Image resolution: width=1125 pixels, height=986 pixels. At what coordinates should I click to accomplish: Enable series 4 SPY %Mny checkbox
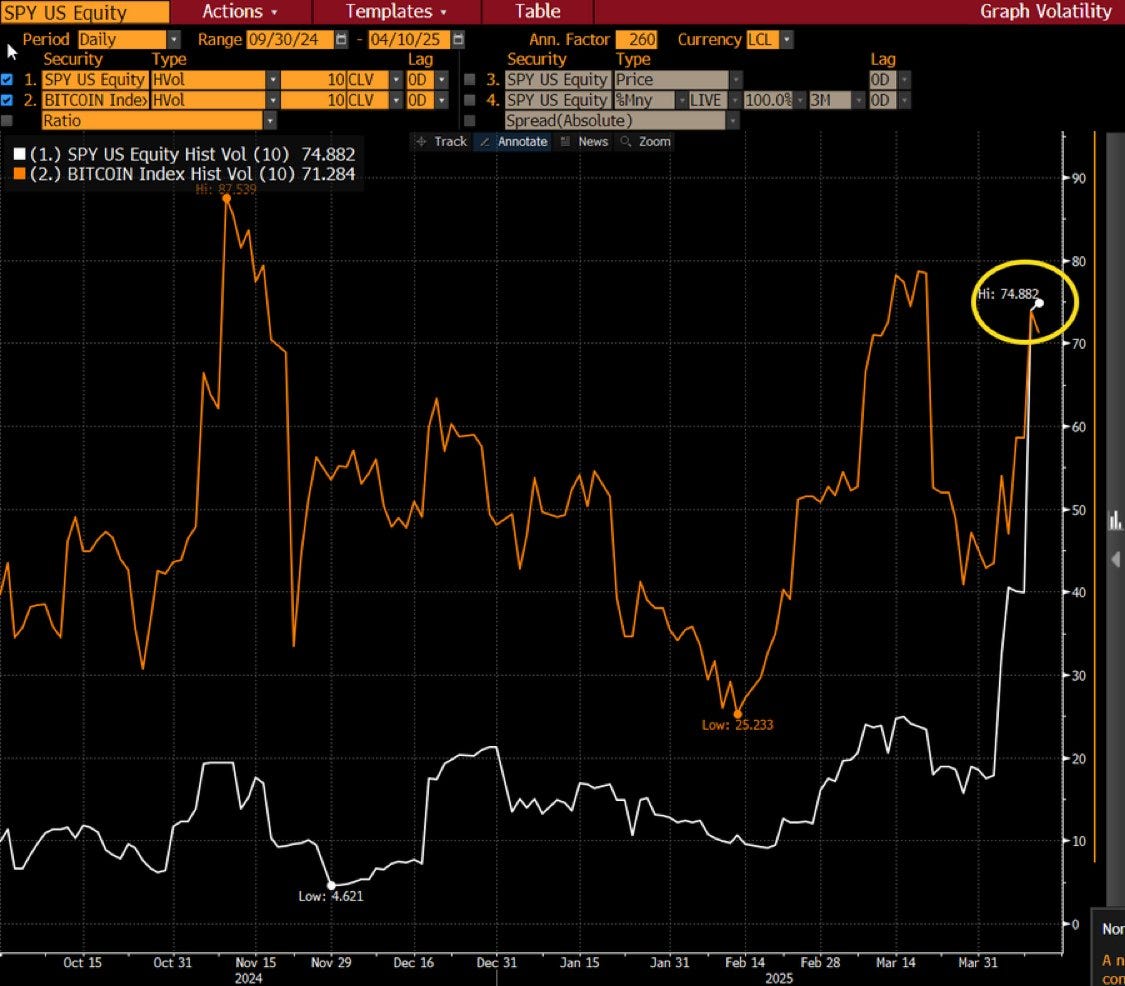click(469, 100)
